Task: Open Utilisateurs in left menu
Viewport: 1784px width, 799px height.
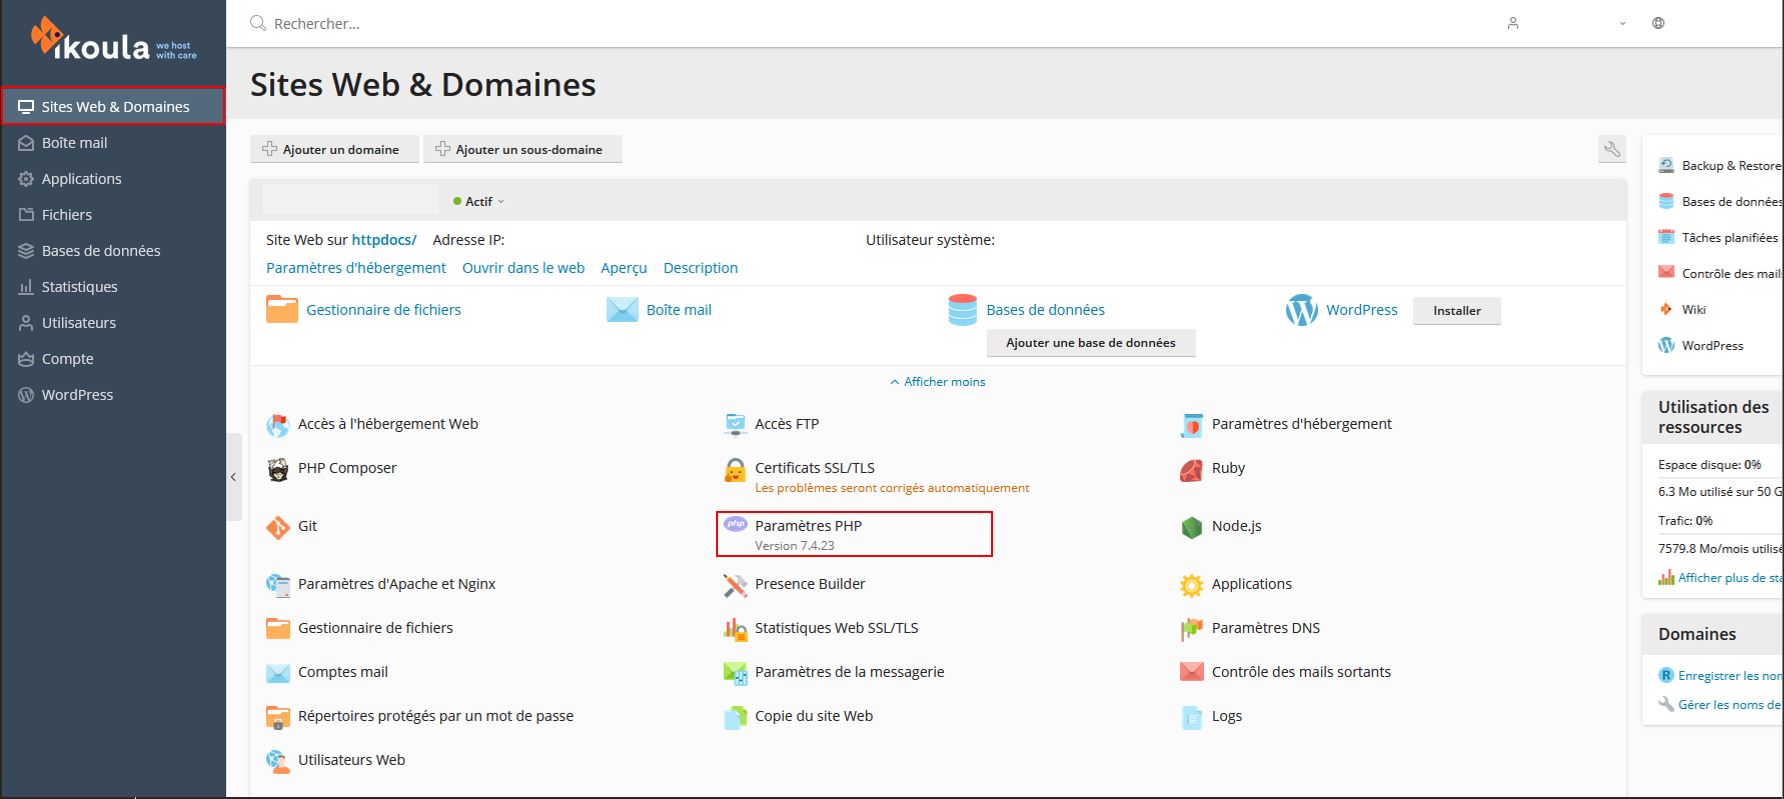Action: pos(113,323)
